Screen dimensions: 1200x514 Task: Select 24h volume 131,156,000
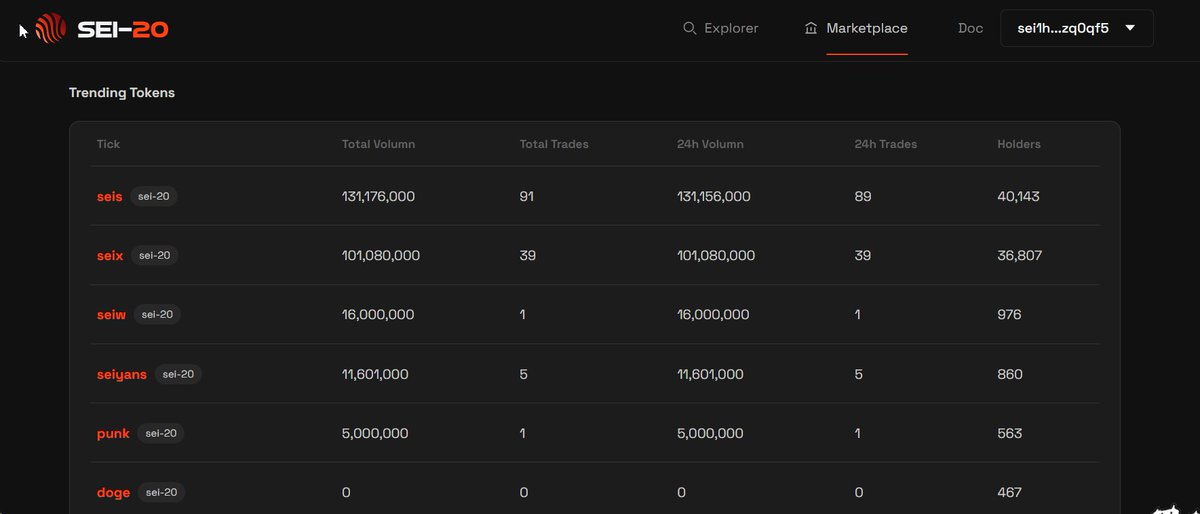(714, 197)
